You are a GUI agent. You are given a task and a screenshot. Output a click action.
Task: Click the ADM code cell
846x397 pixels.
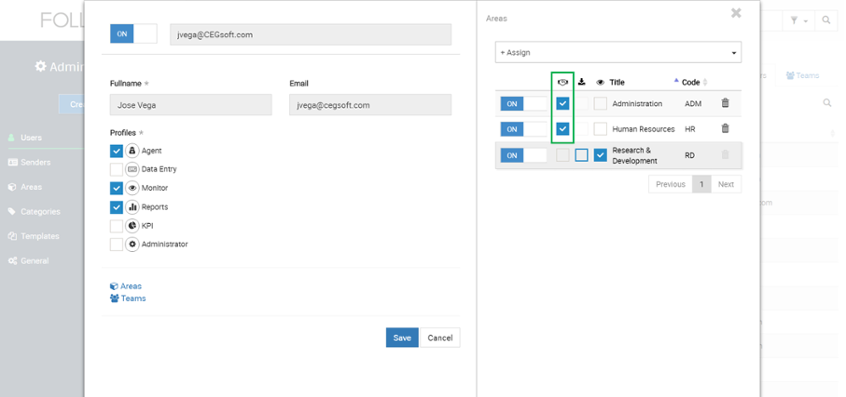click(693, 104)
